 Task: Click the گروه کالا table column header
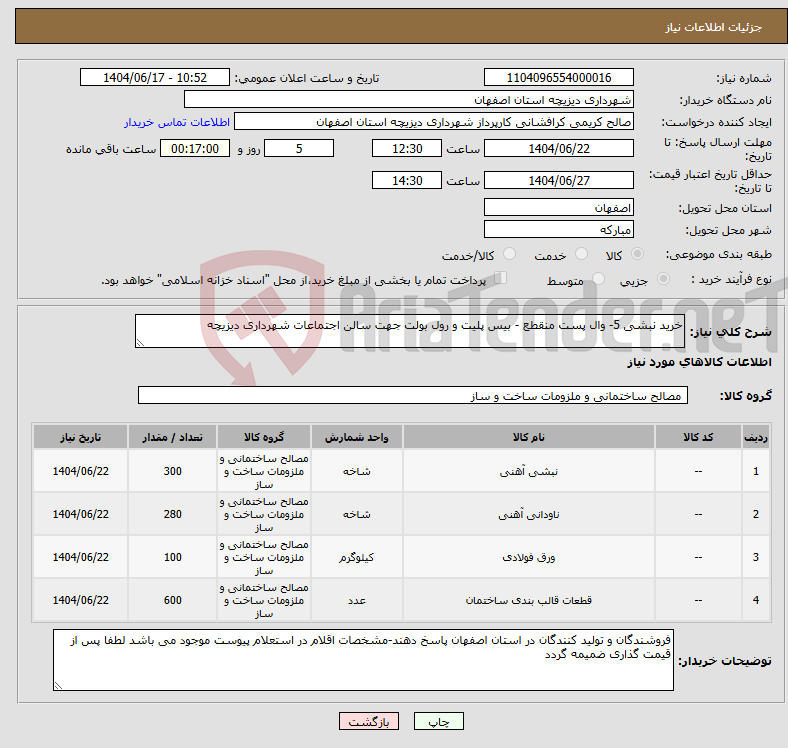(x=264, y=437)
